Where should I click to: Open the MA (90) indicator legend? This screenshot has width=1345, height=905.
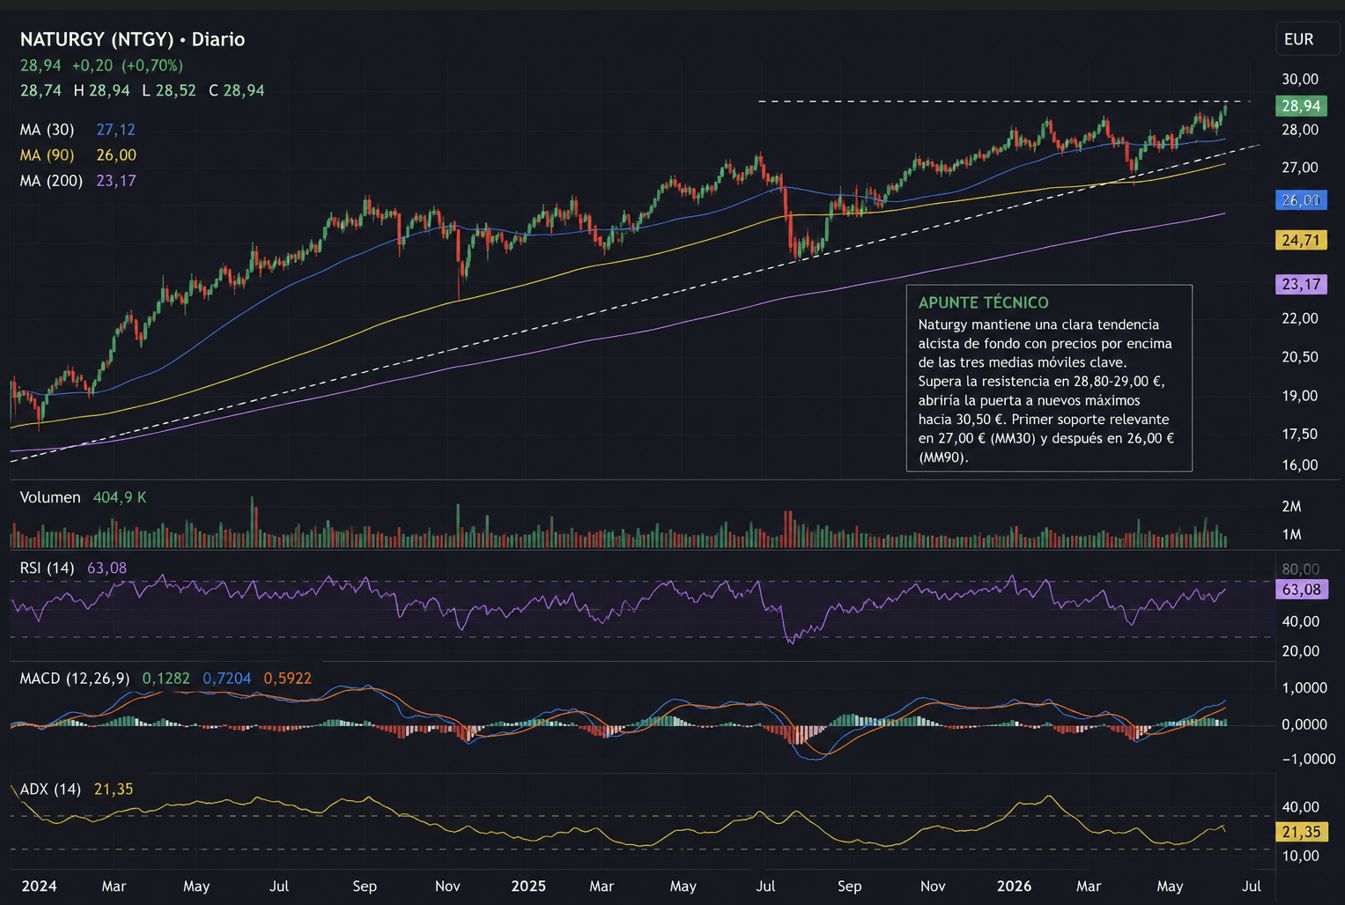47,155
